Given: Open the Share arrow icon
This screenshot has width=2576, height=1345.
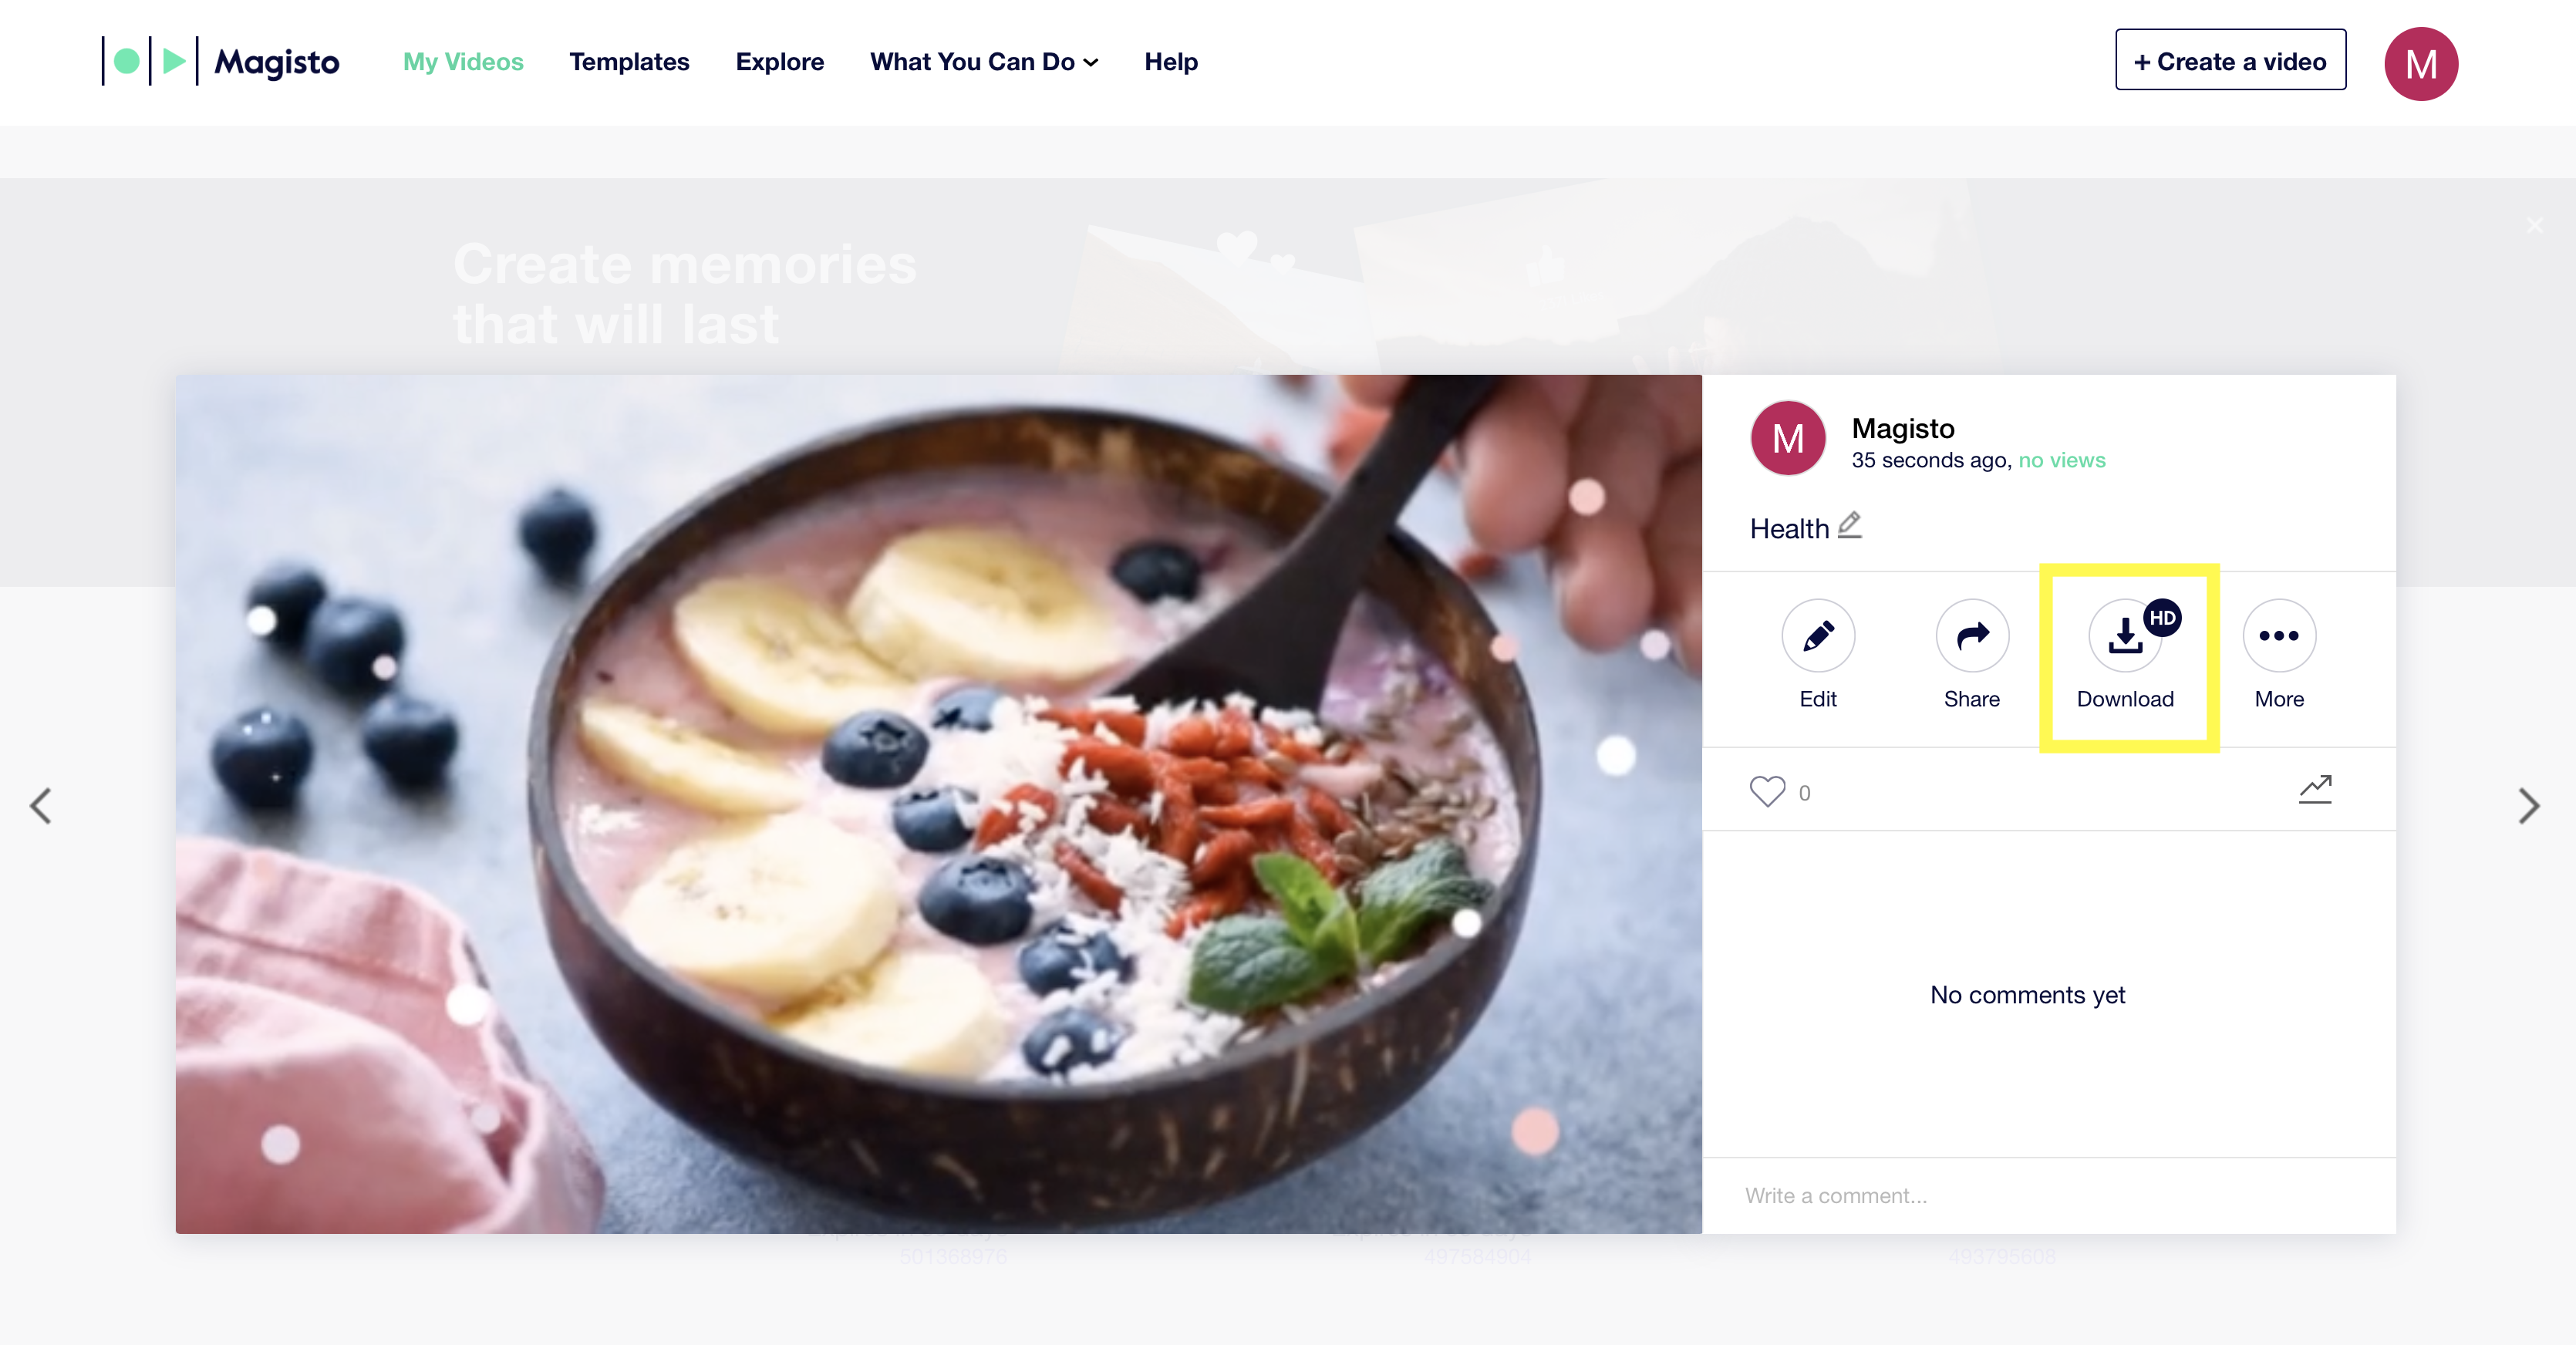Looking at the screenshot, I should pos(1972,635).
